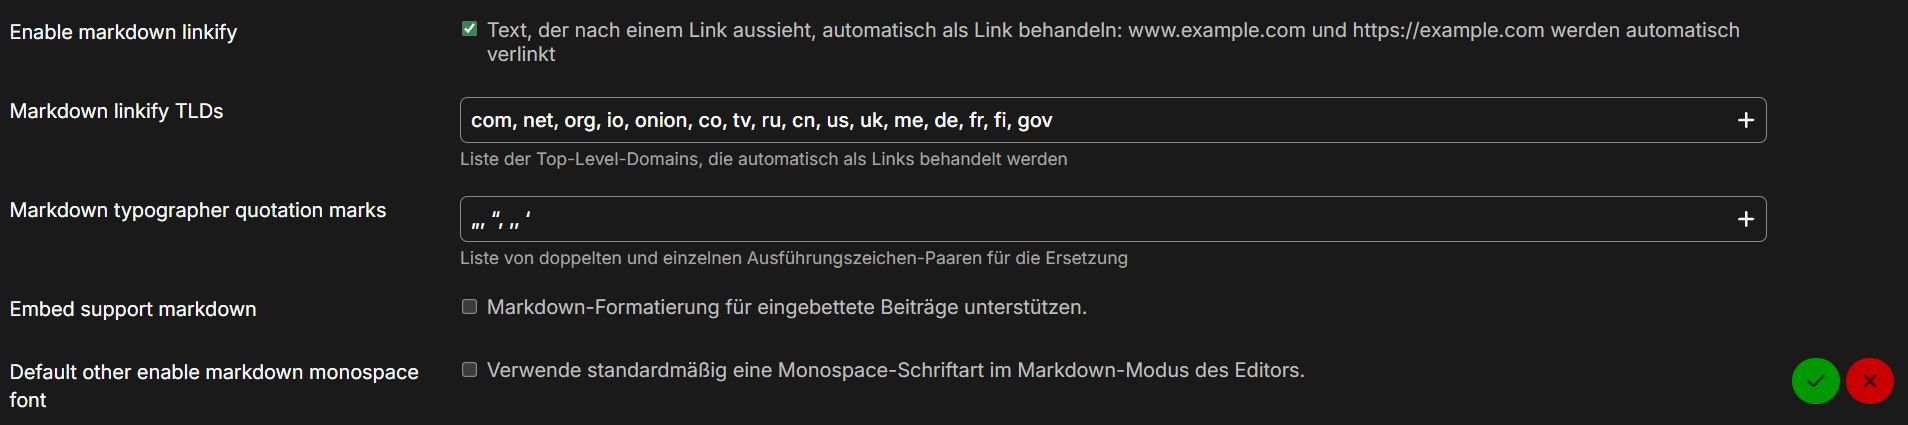Screen dimensions: 1908x425
Task: Enable the Embed support markdown checkbox
Action: pos(469,307)
